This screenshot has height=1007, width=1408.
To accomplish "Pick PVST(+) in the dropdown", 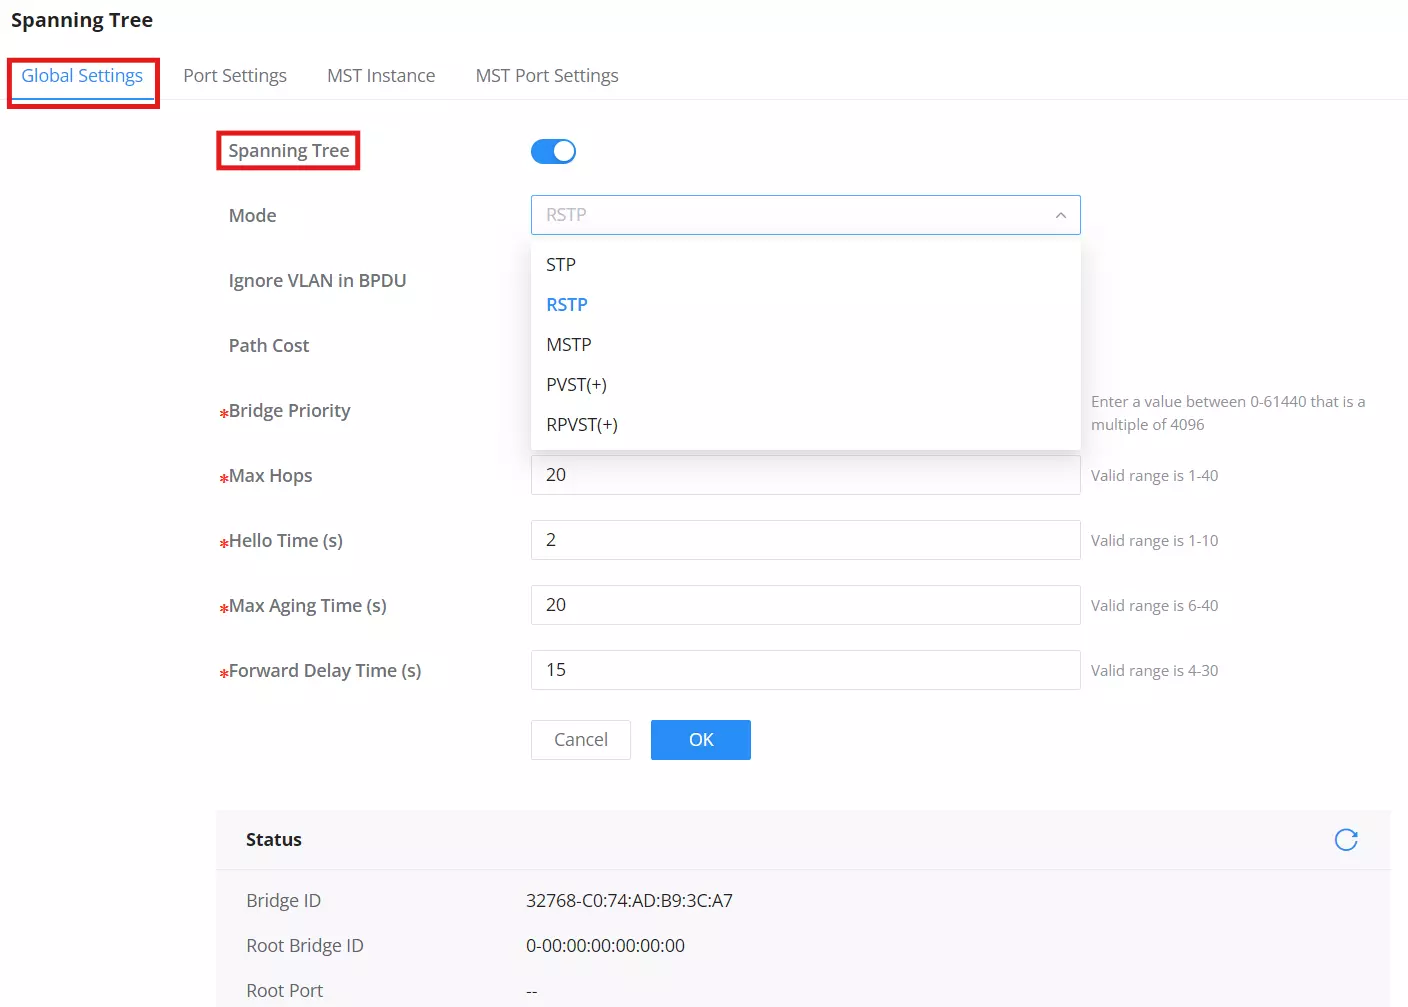I will tap(805, 385).
